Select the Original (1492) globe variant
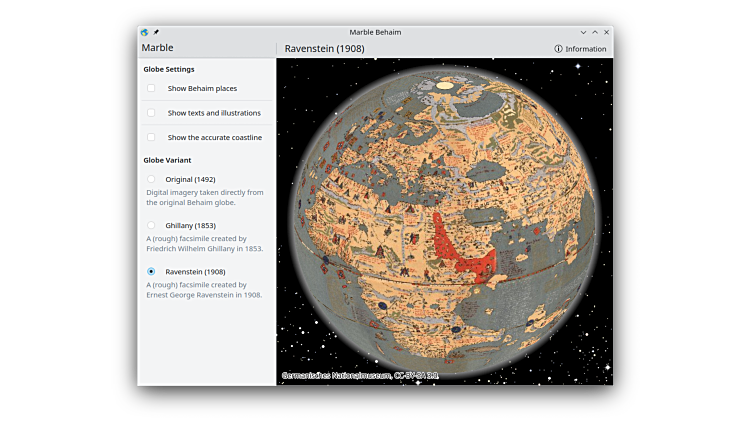752x423 pixels. pos(151,179)
